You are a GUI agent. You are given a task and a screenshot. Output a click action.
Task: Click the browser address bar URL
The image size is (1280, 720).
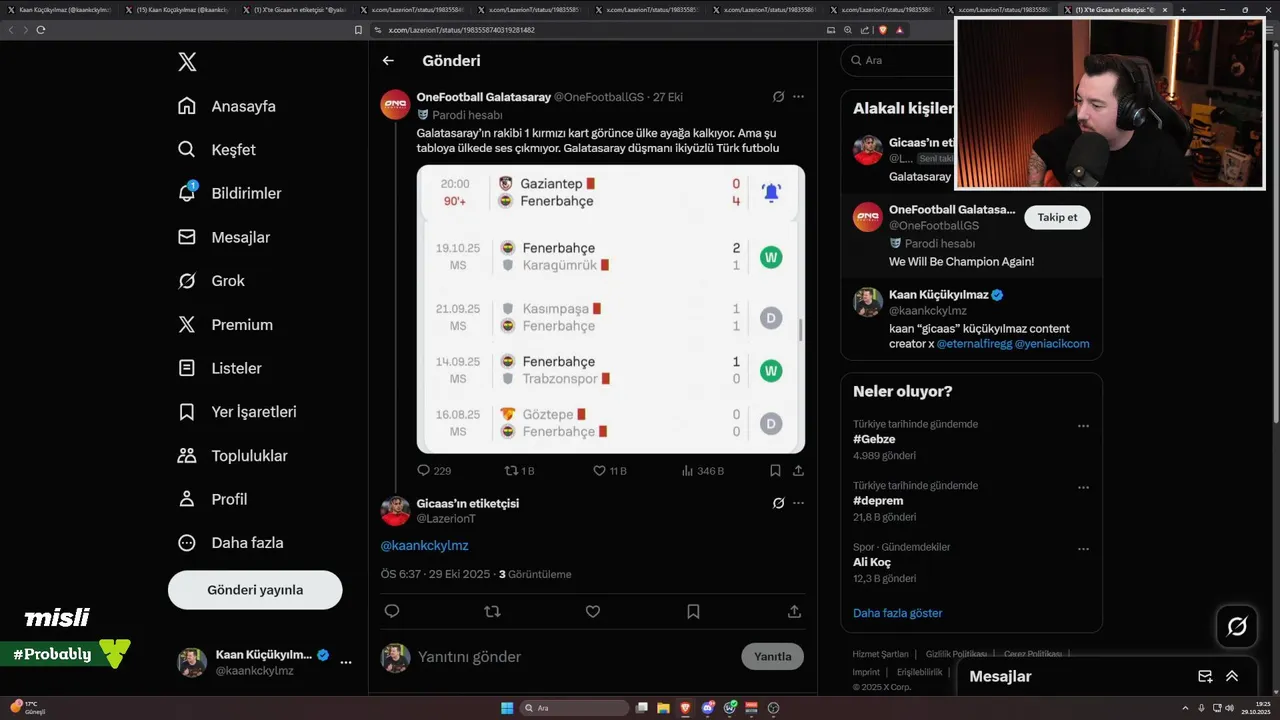tap(462, 30)
